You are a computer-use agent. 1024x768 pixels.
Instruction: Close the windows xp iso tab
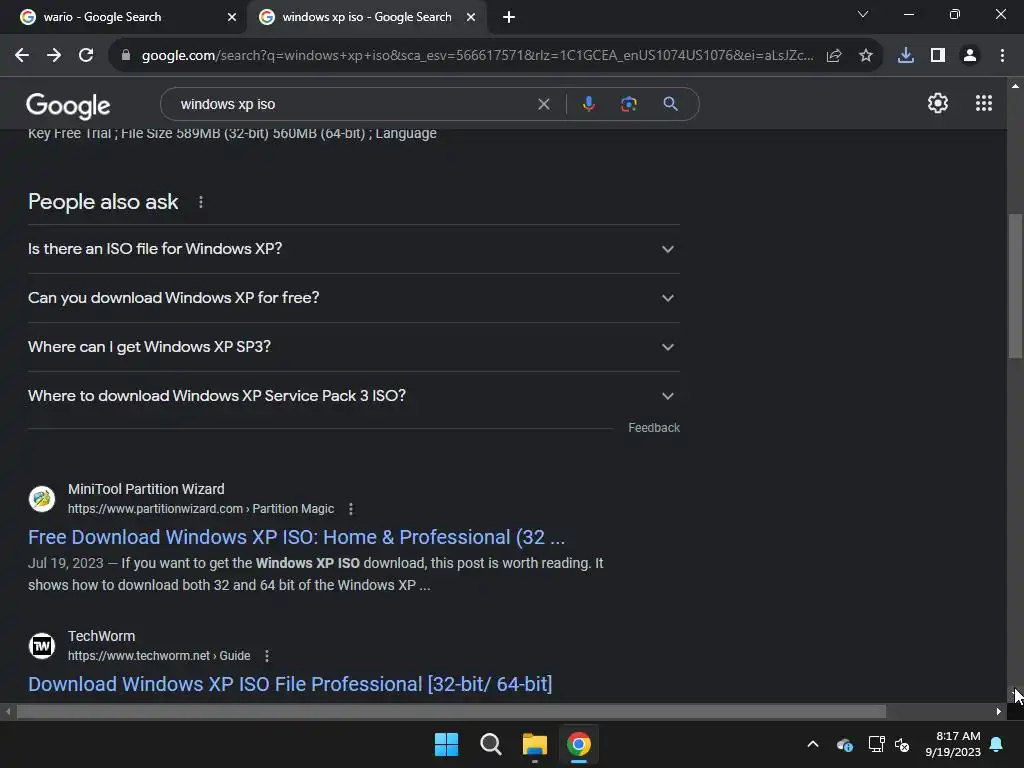point(471,18)
